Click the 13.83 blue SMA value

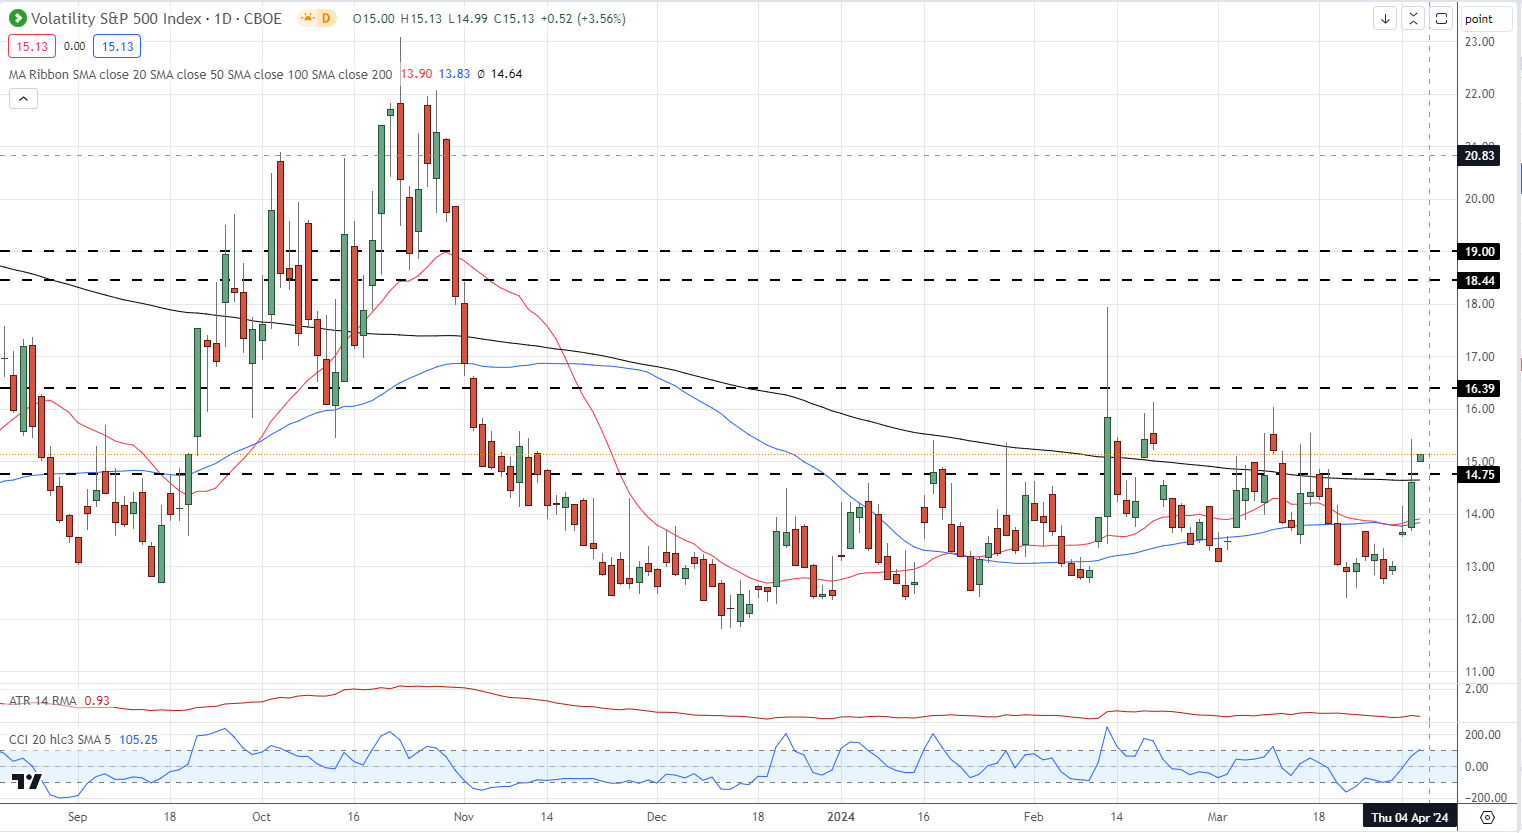pyautogui.click(x=454, y=74)
